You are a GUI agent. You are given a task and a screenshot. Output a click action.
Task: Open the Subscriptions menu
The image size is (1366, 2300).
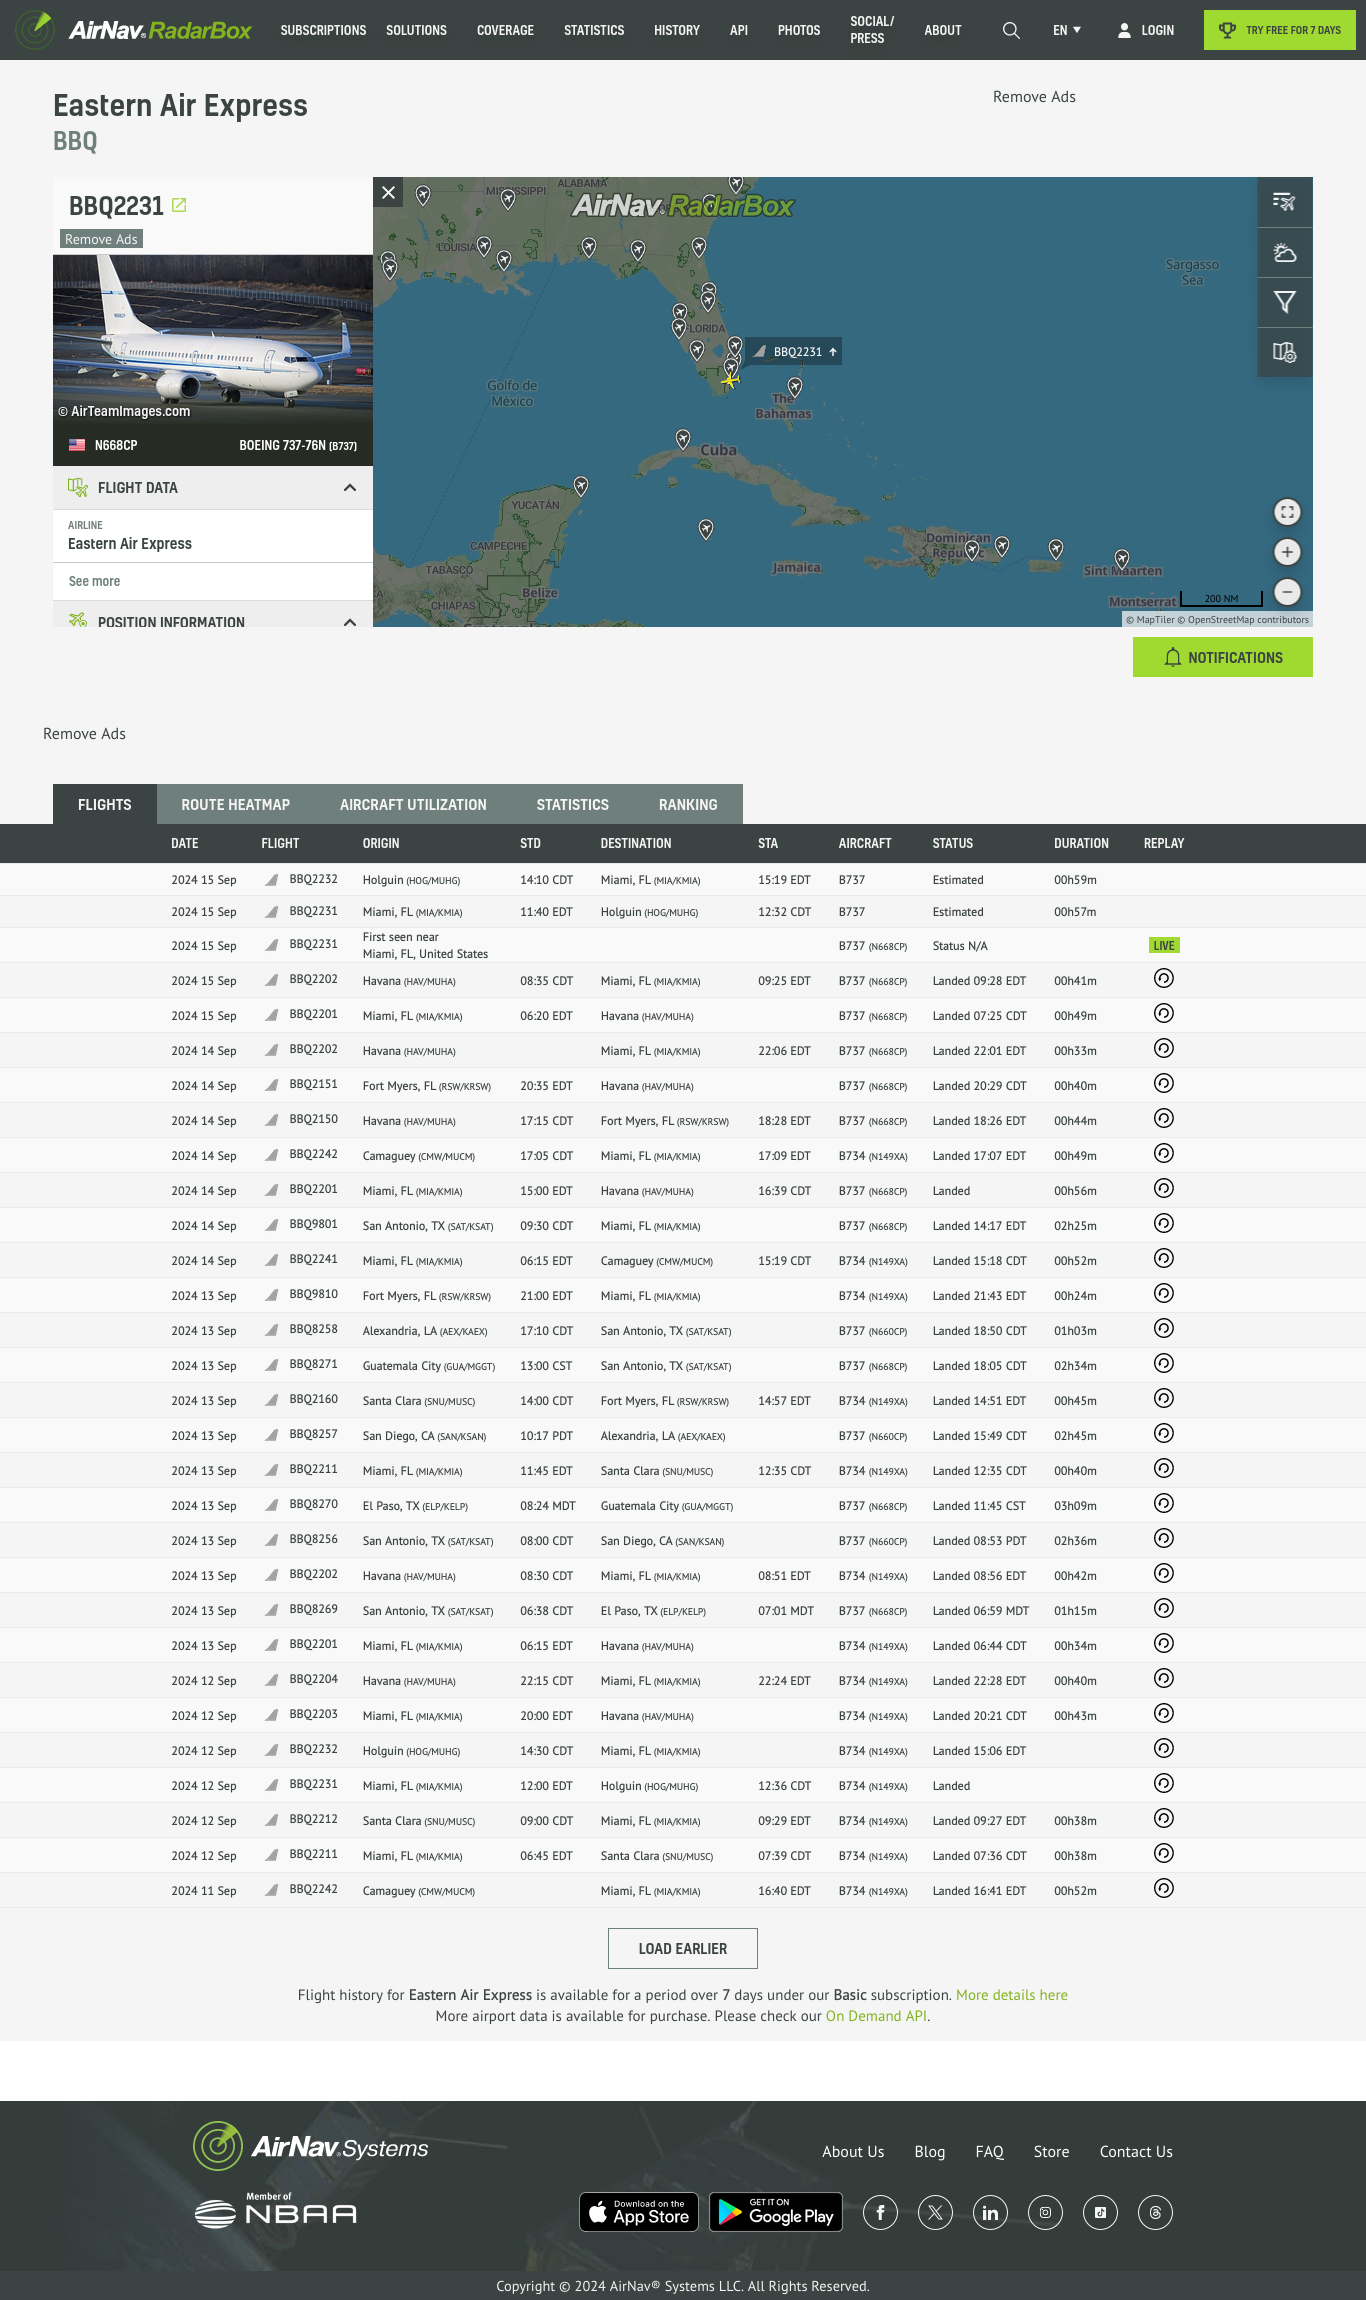click(x=323, y=30)
